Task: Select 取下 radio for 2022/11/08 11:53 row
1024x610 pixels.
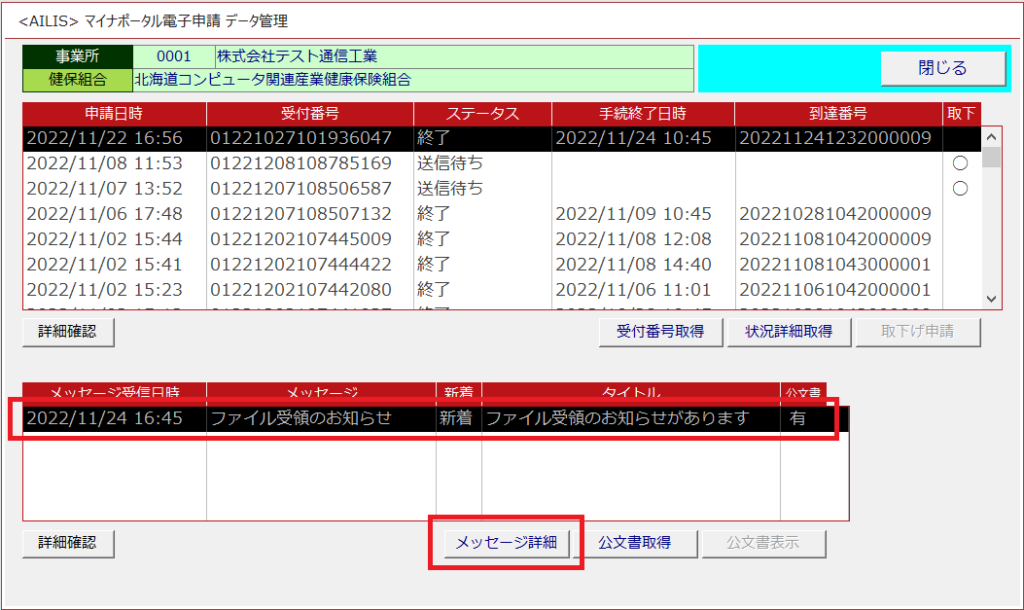Action: 960,163
